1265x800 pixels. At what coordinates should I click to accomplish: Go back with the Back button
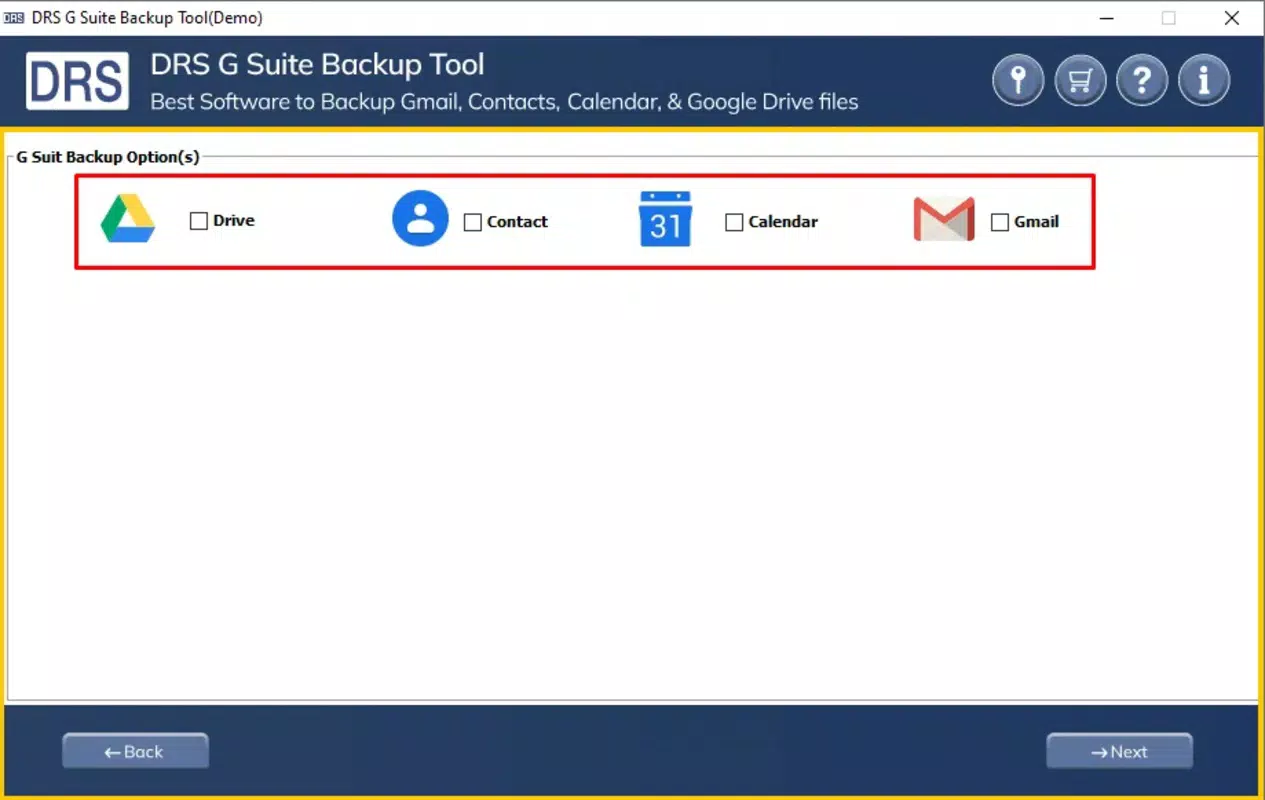(135, 751)
